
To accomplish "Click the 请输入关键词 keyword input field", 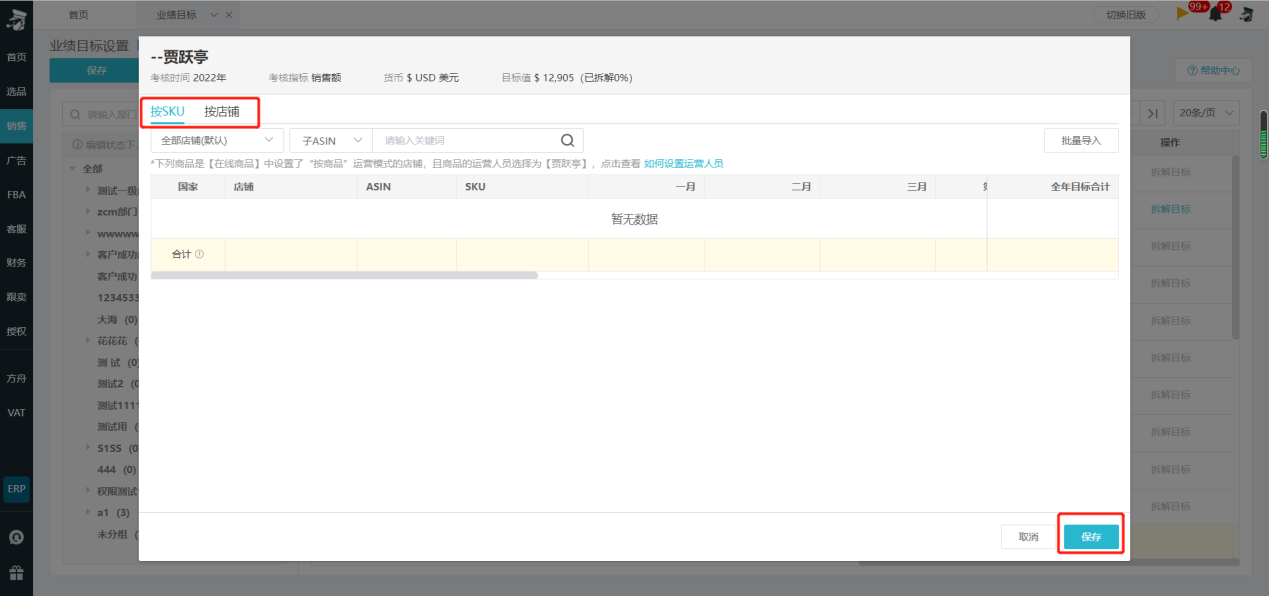I will (450, 139).
